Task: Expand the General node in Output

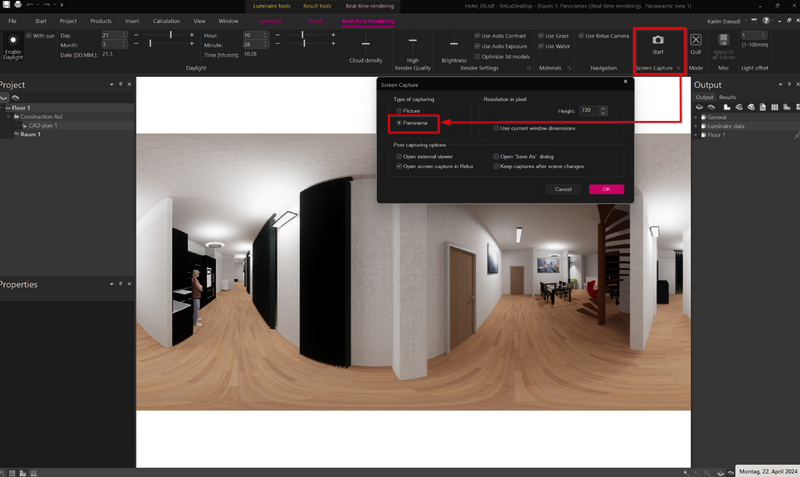Action: [697, 117]
